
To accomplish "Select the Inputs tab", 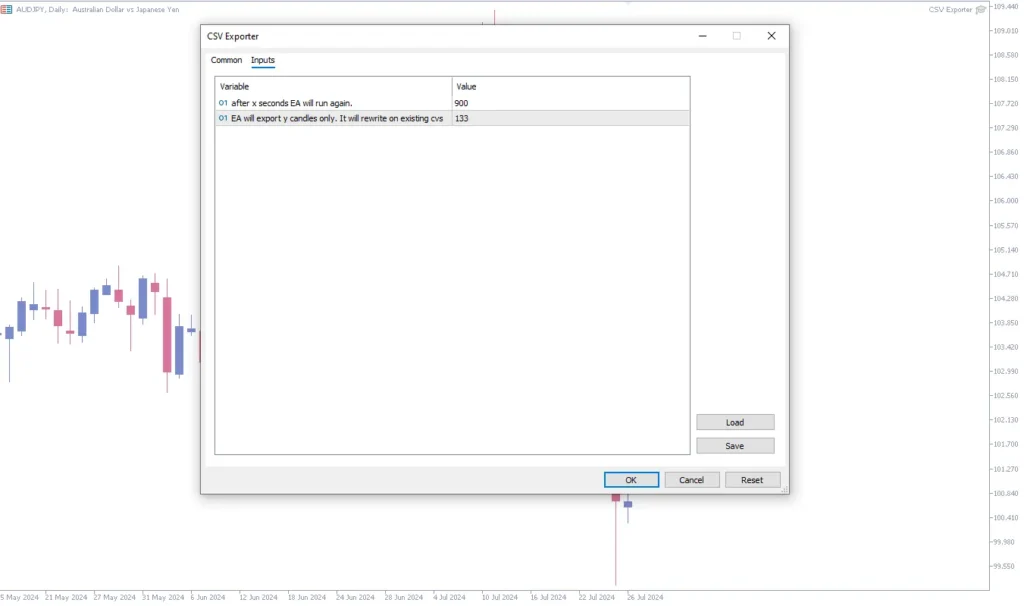I will [x=263, y=60].
